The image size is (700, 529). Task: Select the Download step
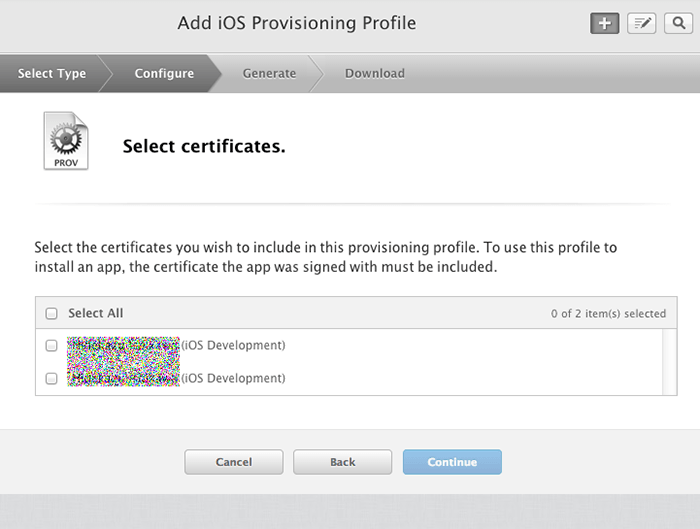point(375,73)
